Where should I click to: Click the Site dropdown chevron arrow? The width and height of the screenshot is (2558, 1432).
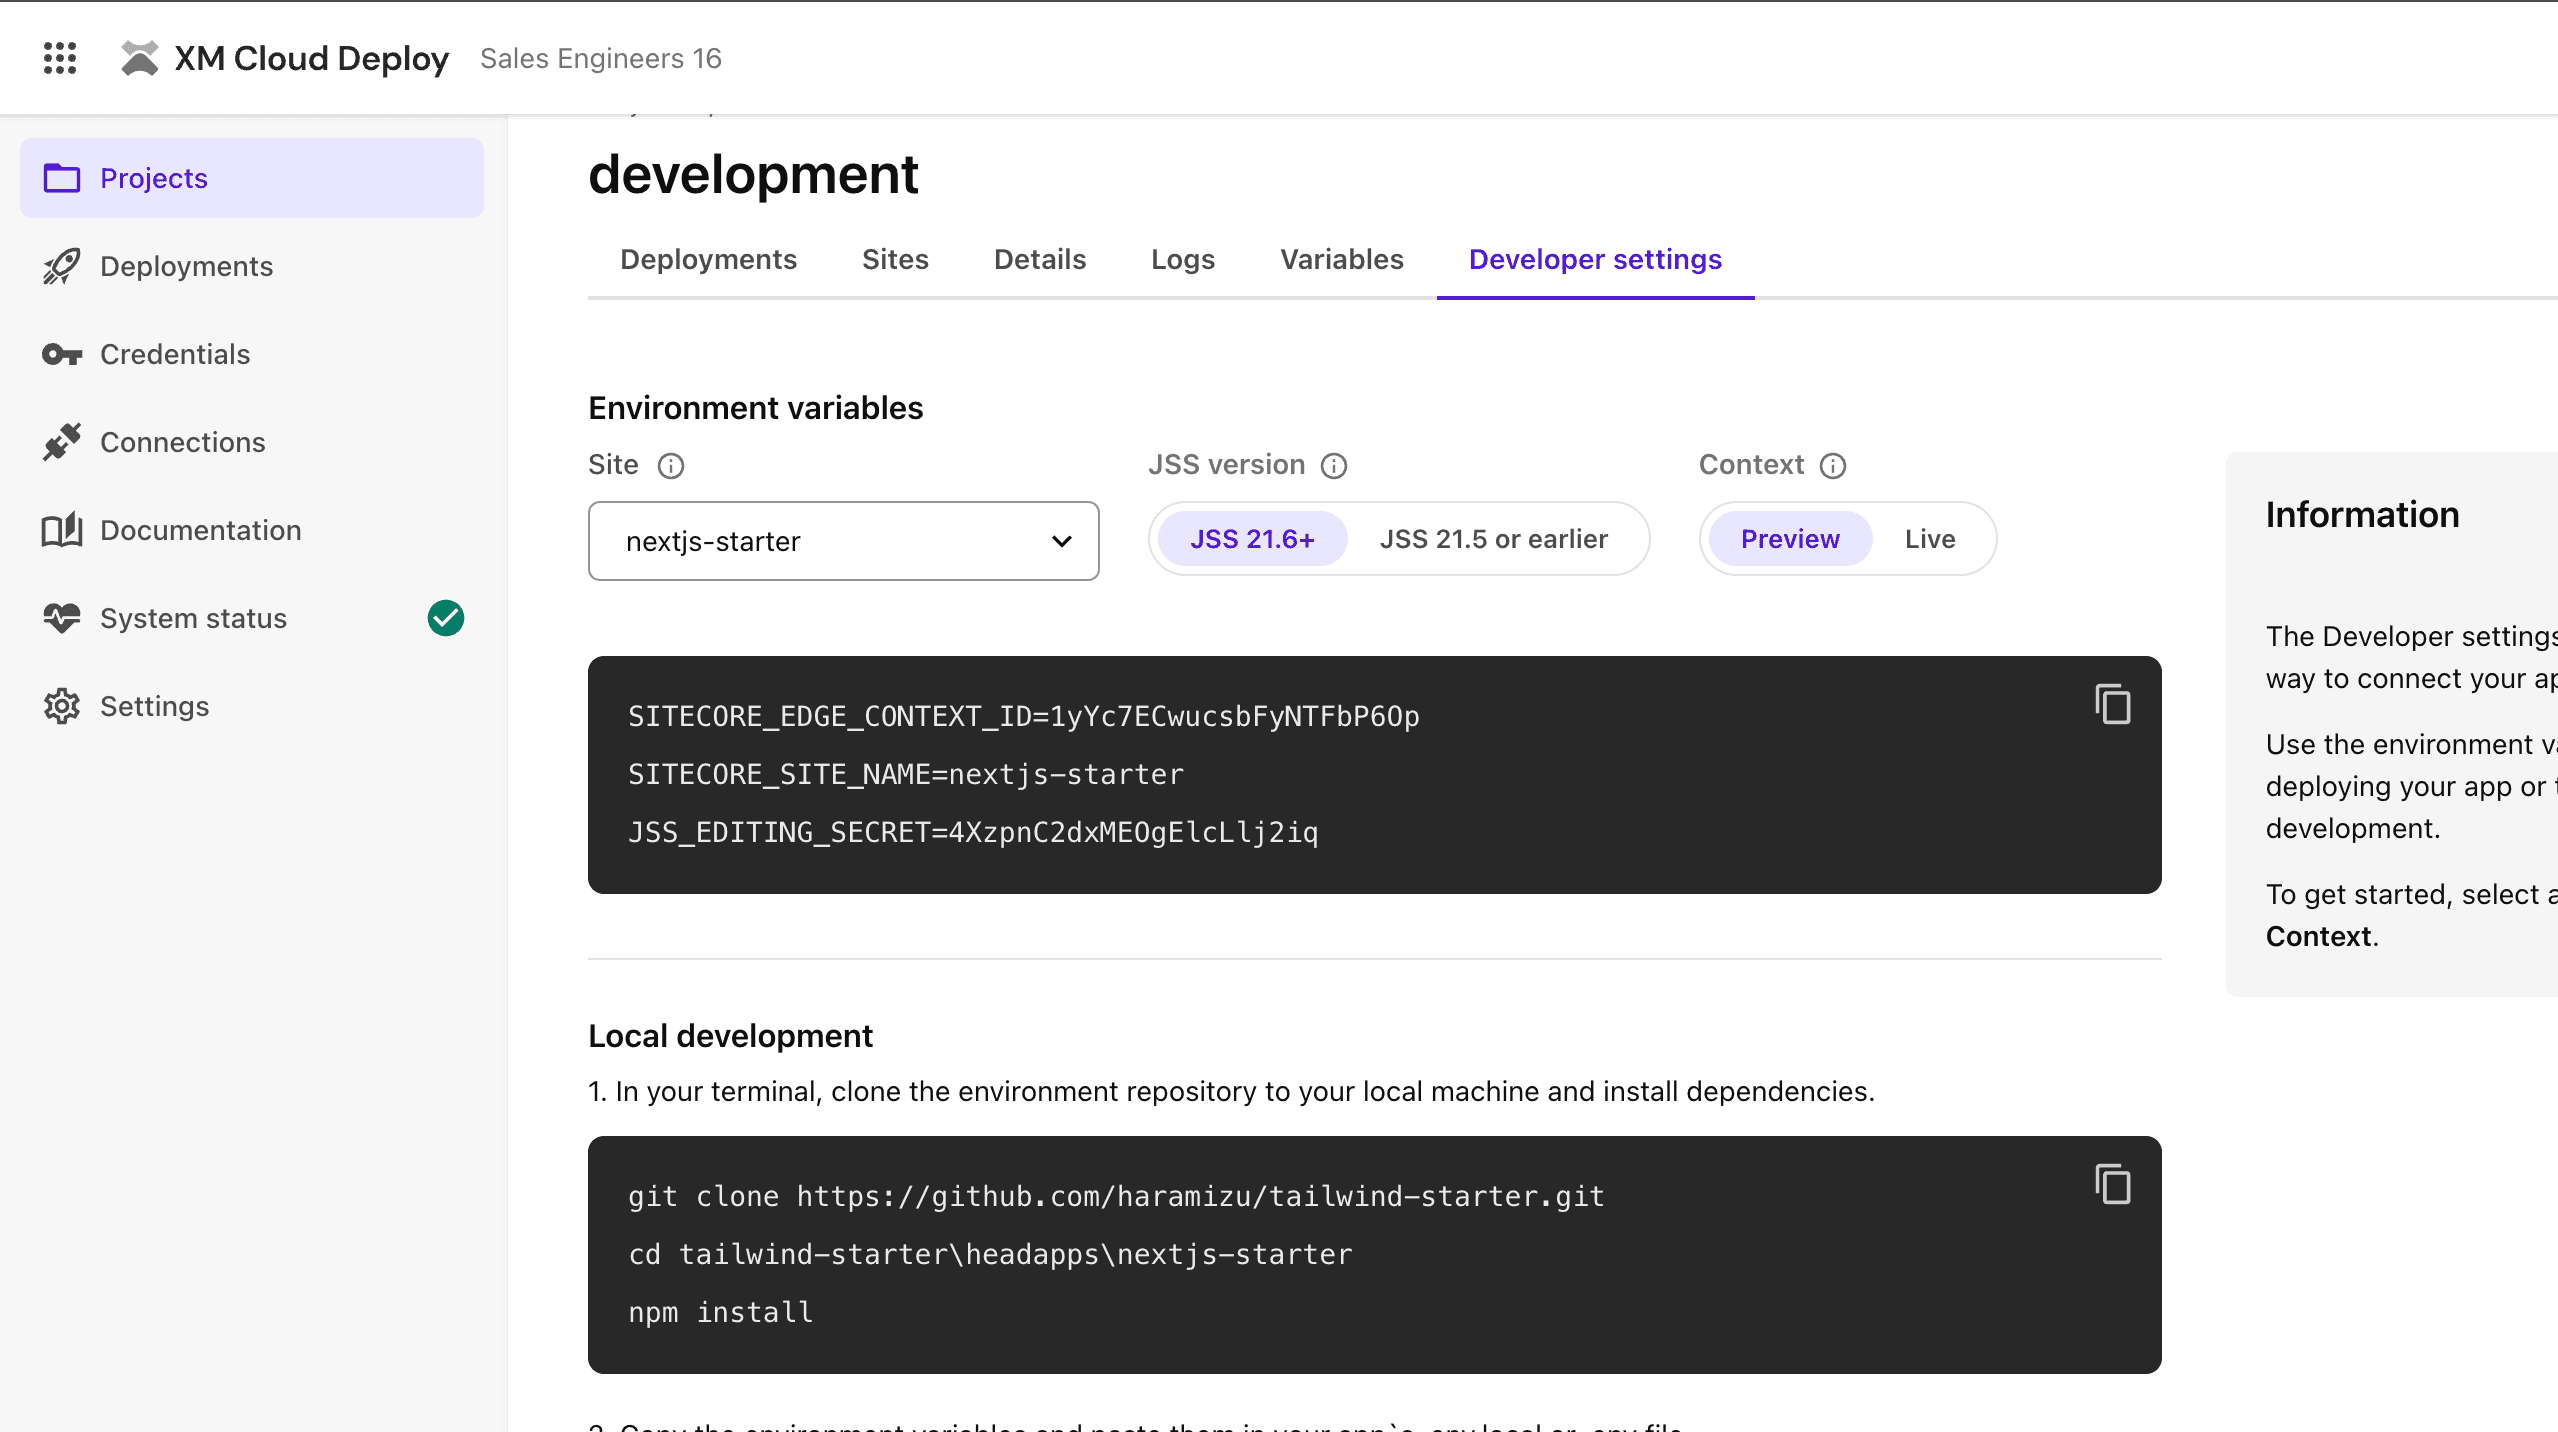(x=1061, y=541)
